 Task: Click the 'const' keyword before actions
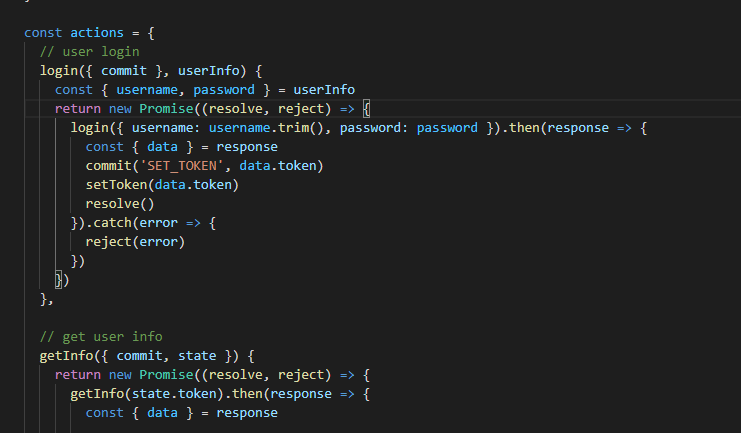pyautogui.click(x=43, y=33)
